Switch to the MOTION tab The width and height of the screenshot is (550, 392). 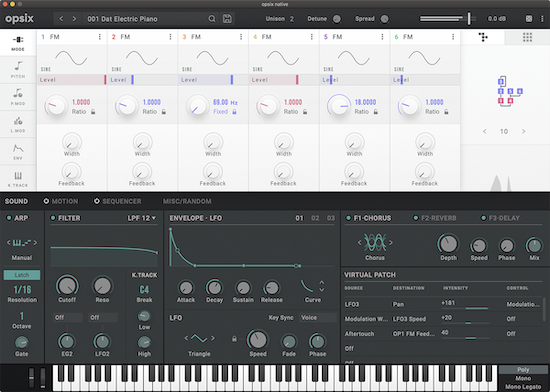click(x=65, y=201)
